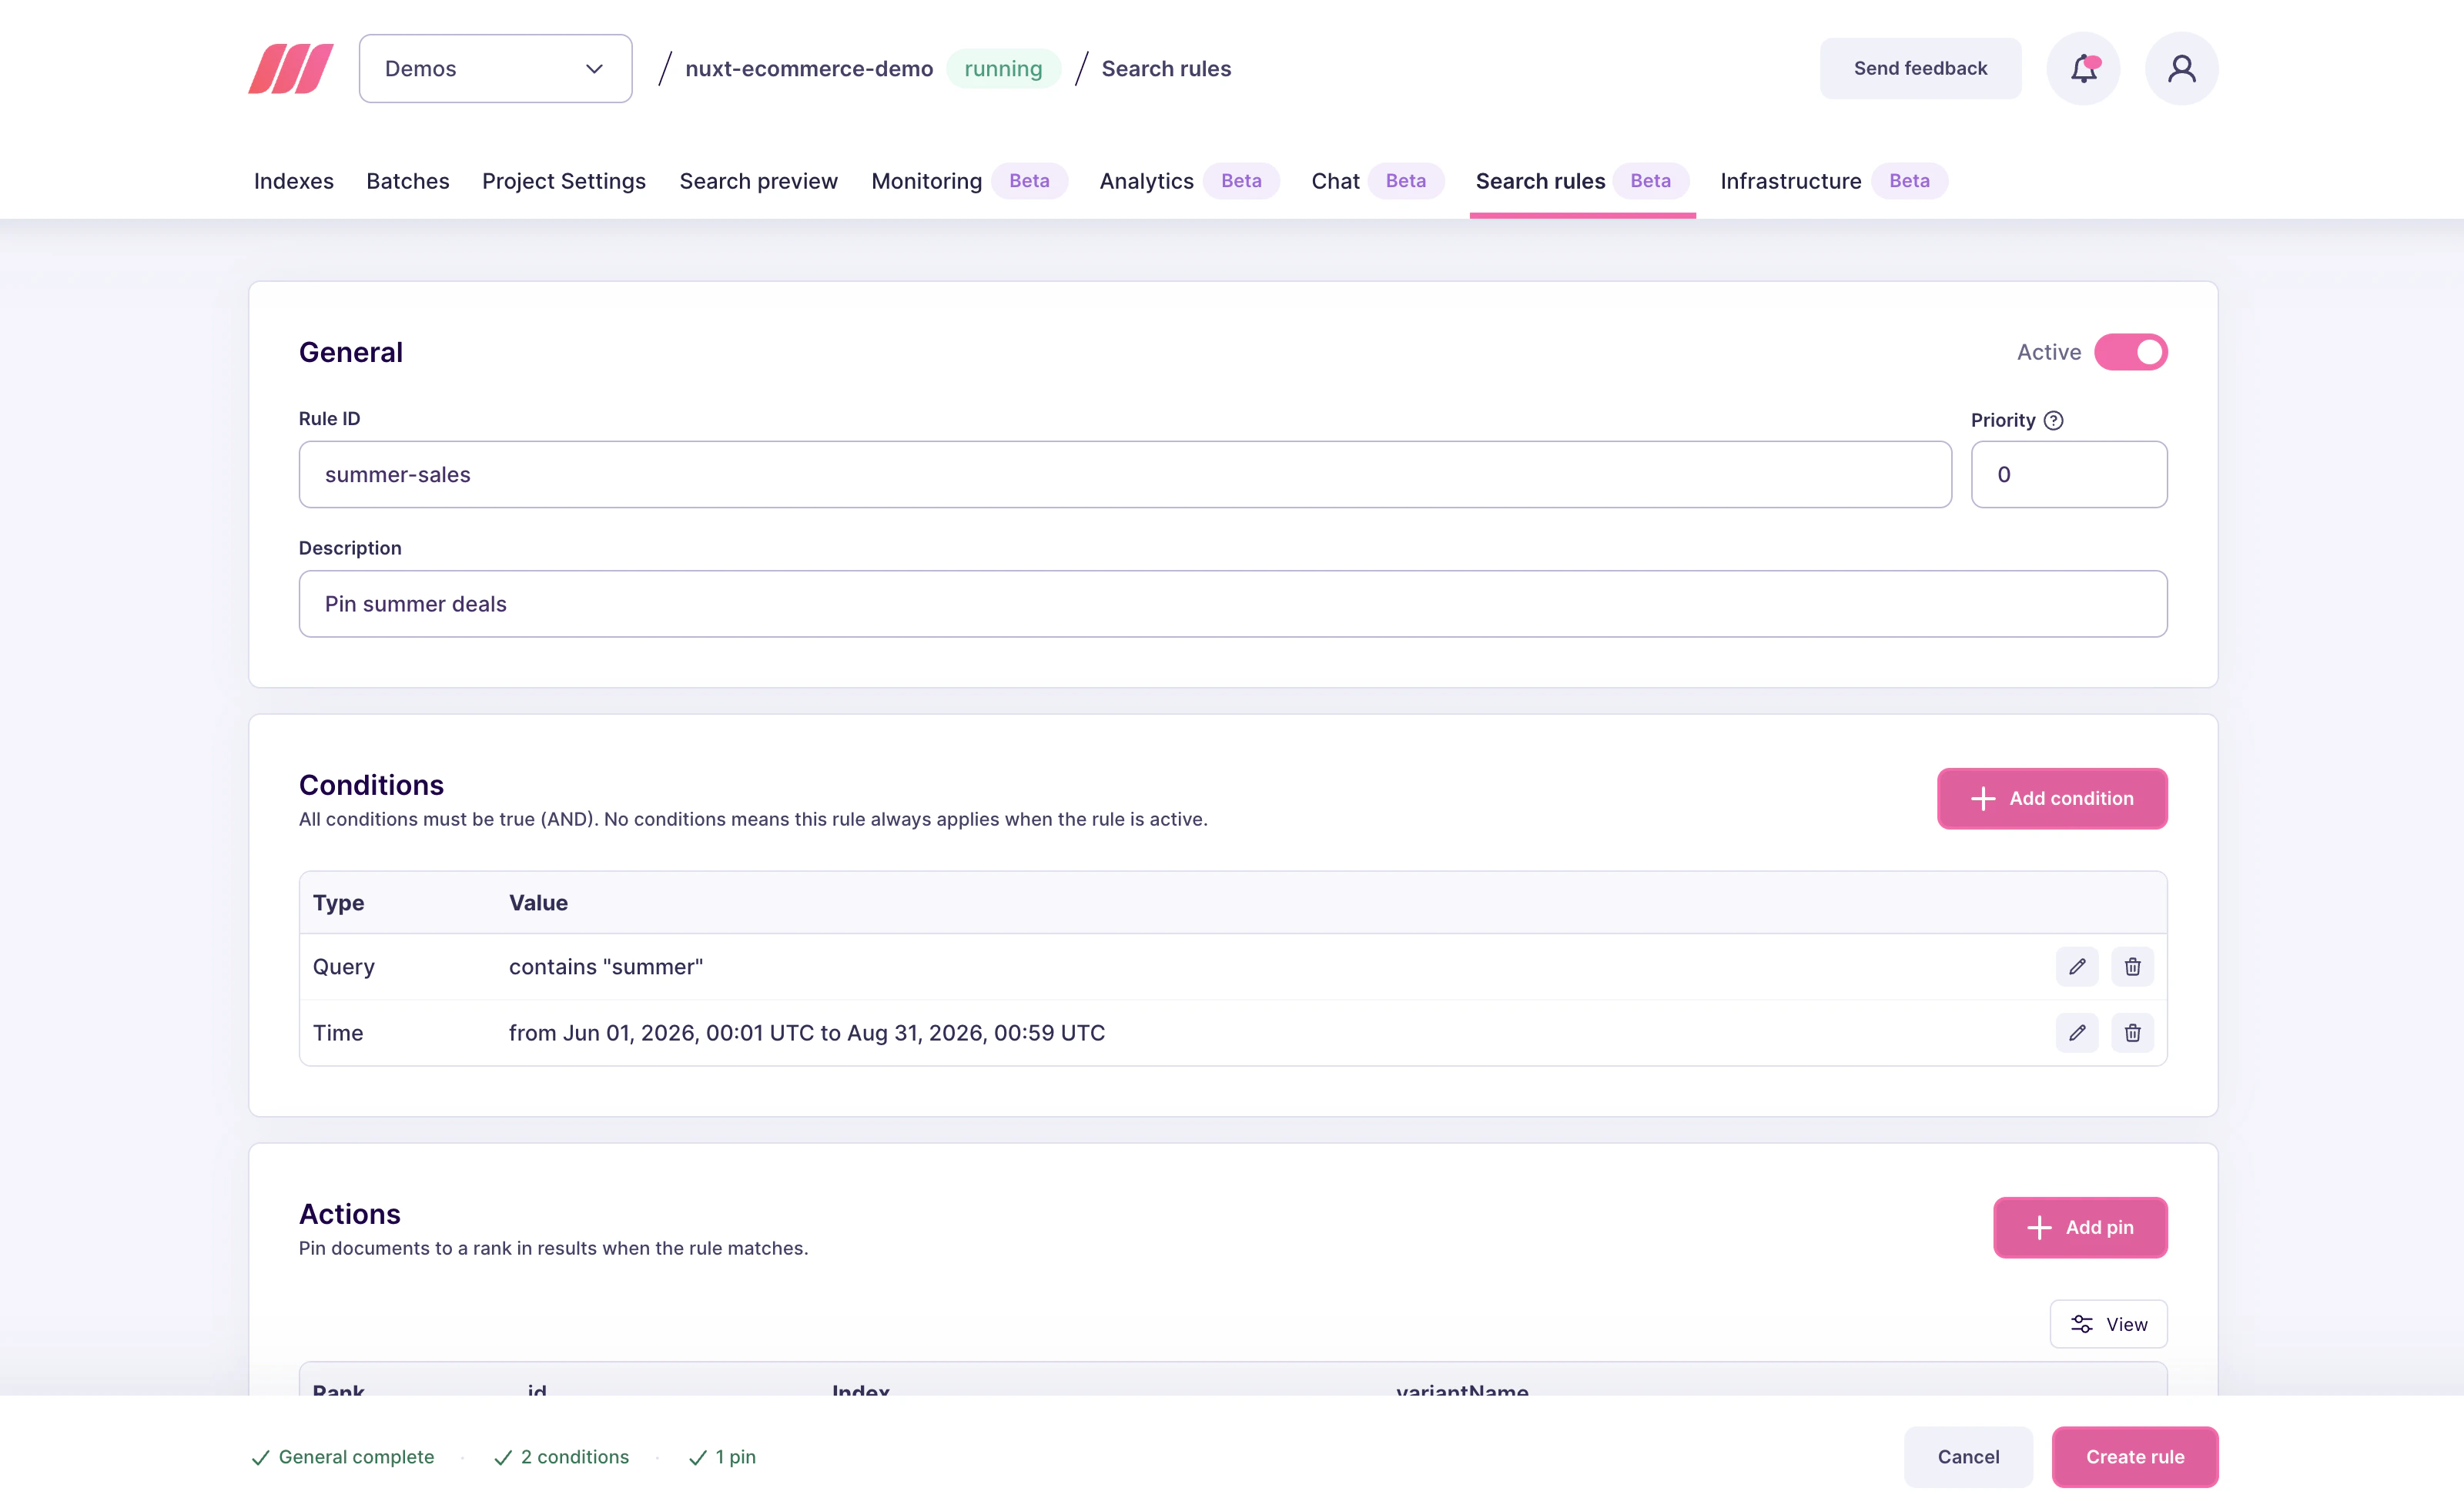
Task: Open the View column settings in Actions
Action: coord(2108,1323)
